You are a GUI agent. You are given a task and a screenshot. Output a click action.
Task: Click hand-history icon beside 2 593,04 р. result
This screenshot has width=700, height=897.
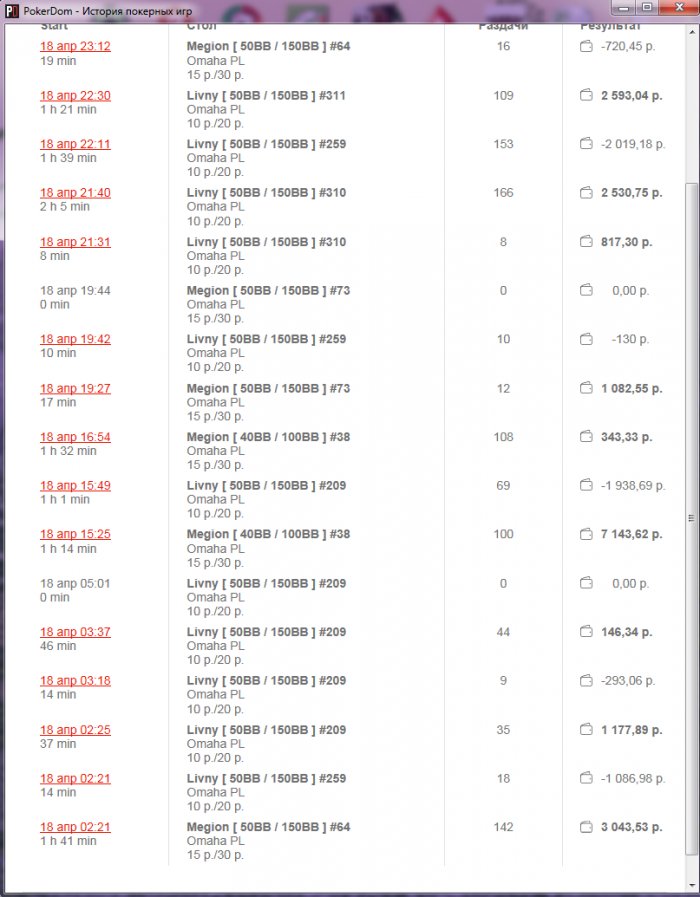[587, 96]
